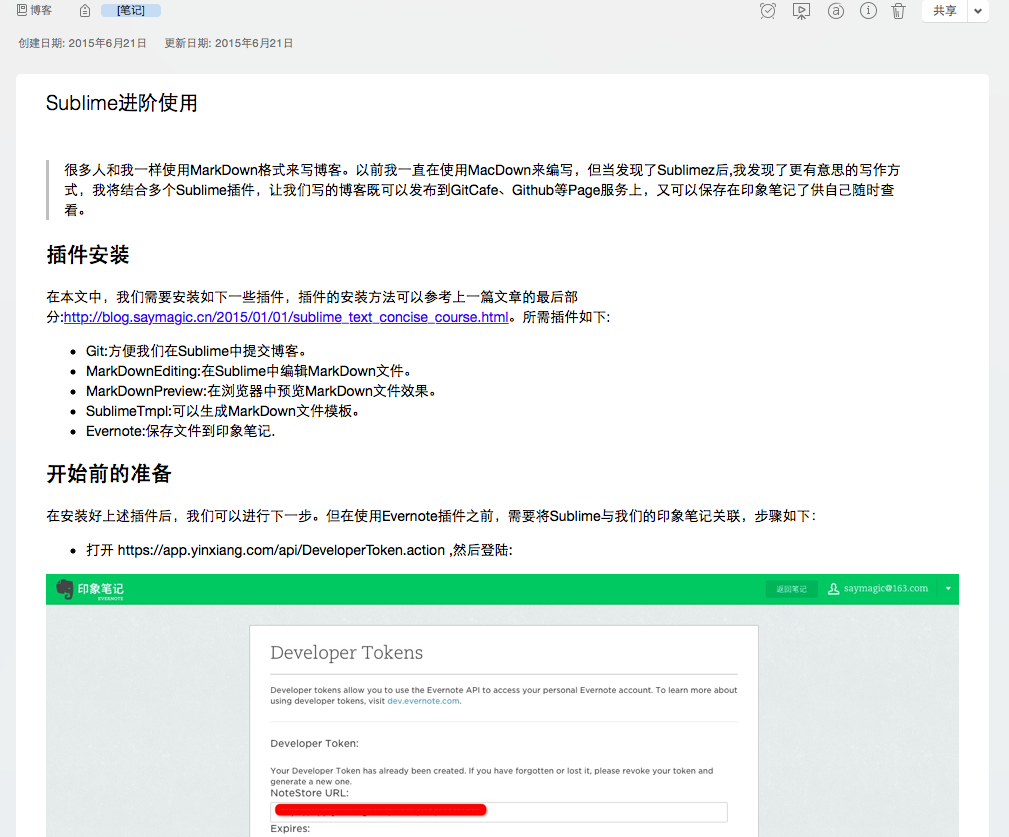Image resolution: width=1009 pixels, height=837 pixels.
Task: Open the blog.saymagic.cn sublime course link
Action: [x=286, y=317]
